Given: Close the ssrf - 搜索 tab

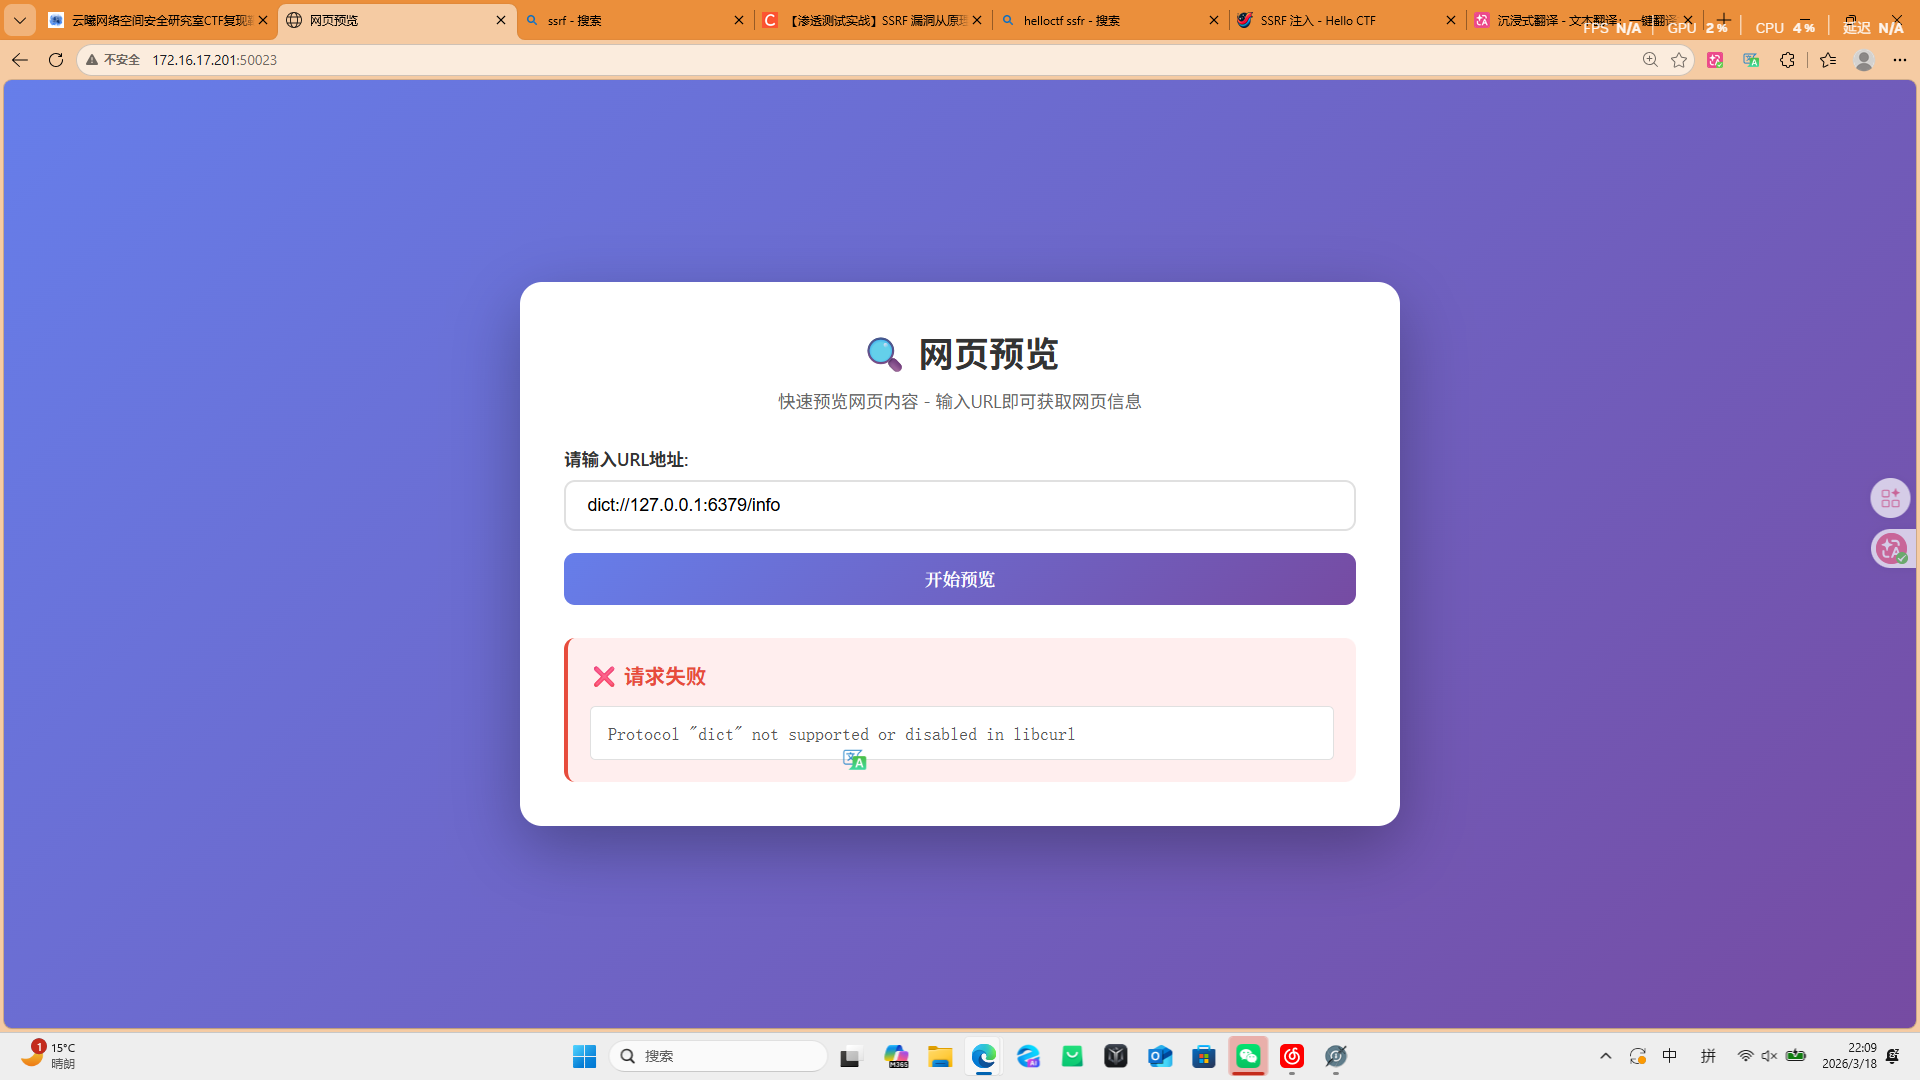Looking at the screenshot, I should pos(739,20).
